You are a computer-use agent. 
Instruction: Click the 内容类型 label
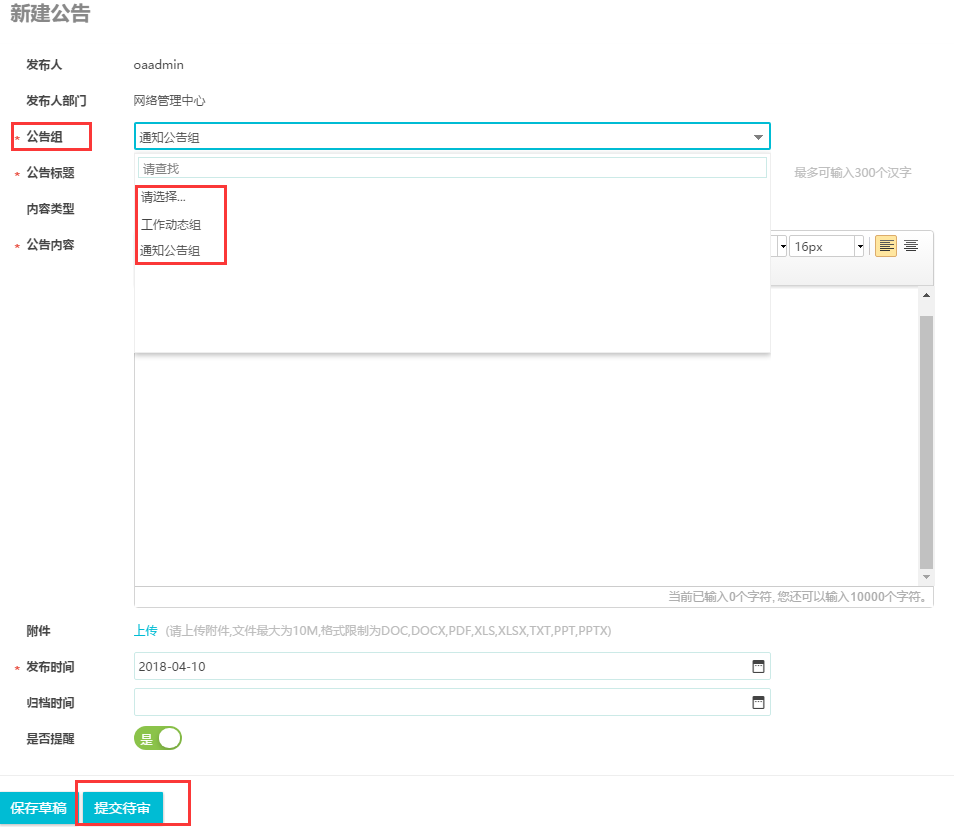(x=50, y=209)
